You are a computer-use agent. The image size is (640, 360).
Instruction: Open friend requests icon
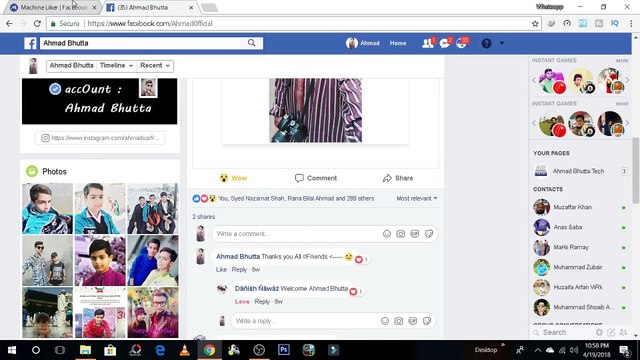tap(428, 43)
